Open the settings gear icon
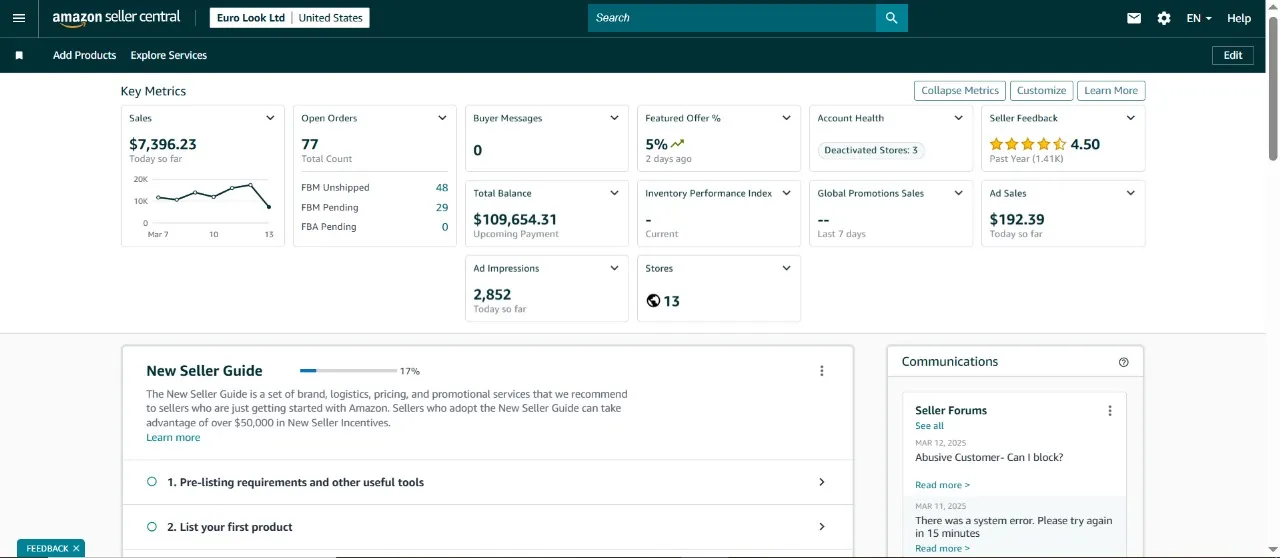 [1164, 18]
